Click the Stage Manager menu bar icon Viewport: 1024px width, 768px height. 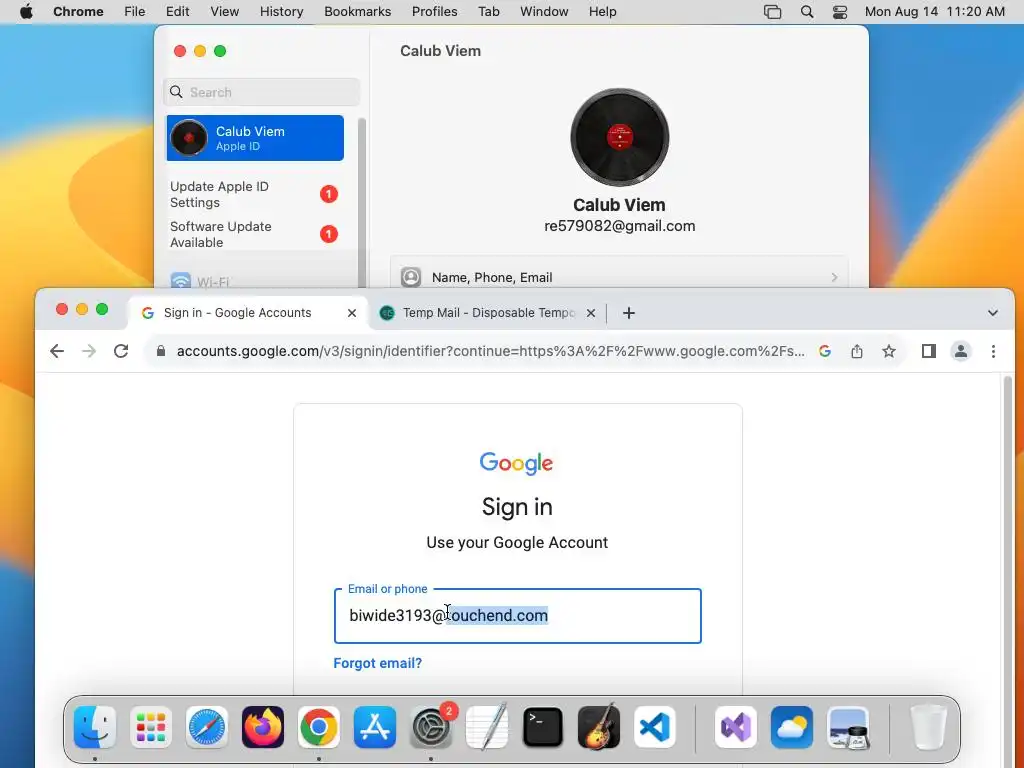click(x=773, y=12)
